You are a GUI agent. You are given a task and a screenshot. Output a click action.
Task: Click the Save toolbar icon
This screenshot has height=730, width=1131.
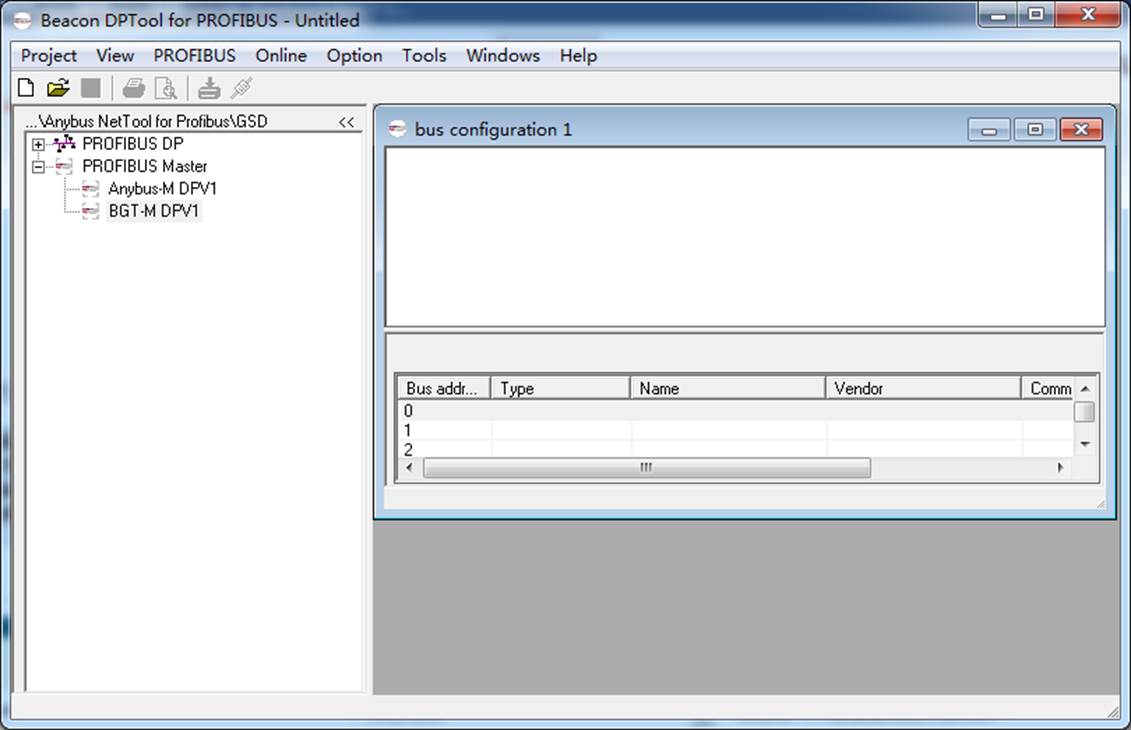91,88
